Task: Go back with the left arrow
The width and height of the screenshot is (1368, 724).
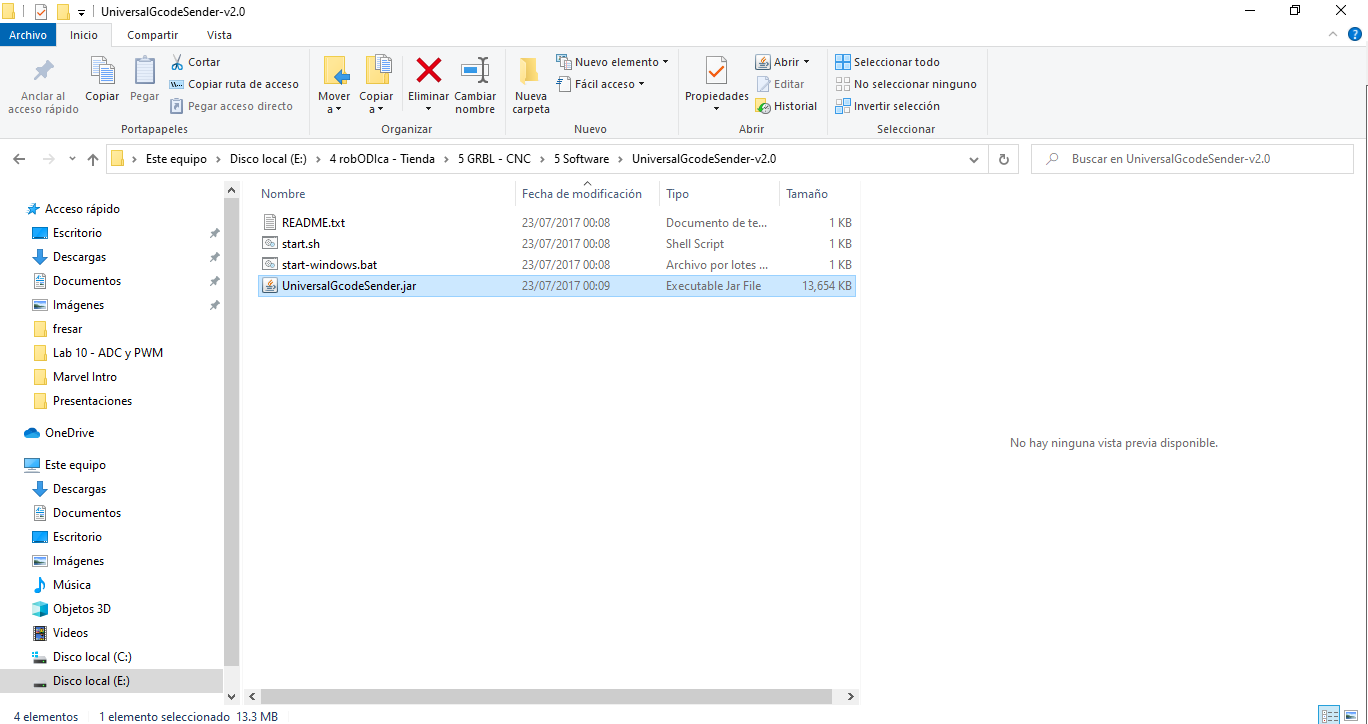Action: click(20, 159)
